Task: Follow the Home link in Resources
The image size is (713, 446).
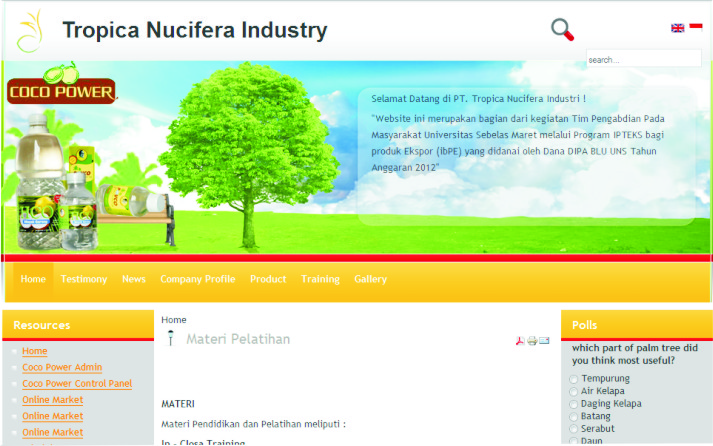Action: 35,351
